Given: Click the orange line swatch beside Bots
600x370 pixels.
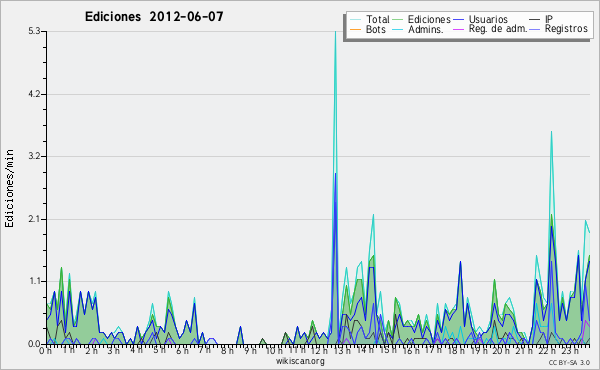Looking at the screenshot, I should point(355,29).
